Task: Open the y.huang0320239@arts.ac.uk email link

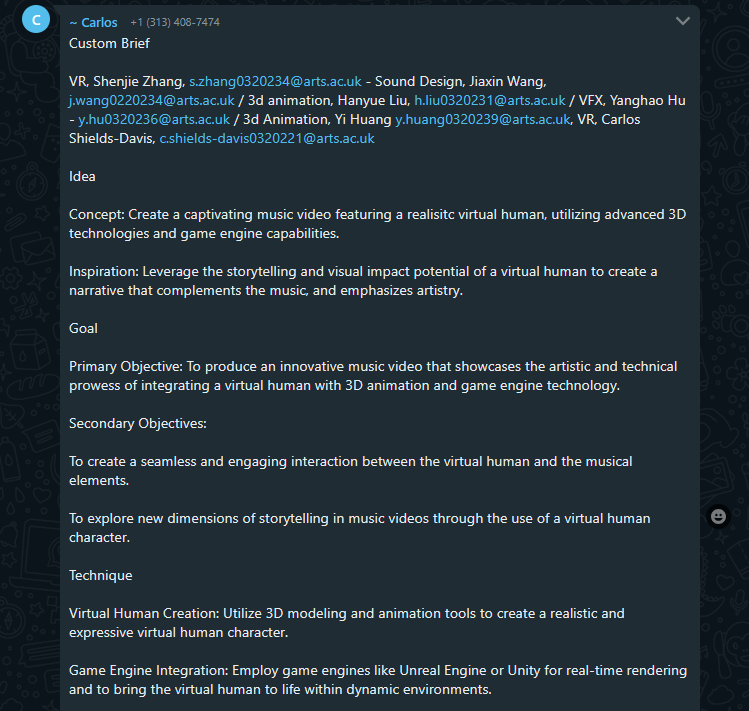Action: click(x=482, y=119)
